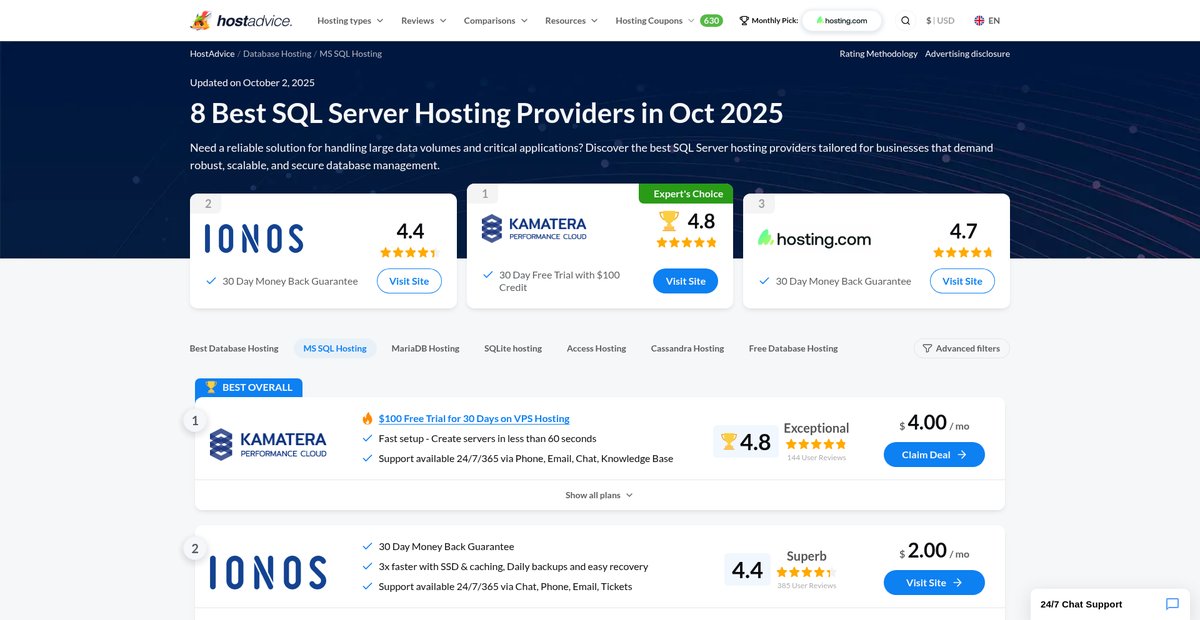Click the BEST OVERALL ribbon
Screen dimensions: 1200x620
(248, 387)
